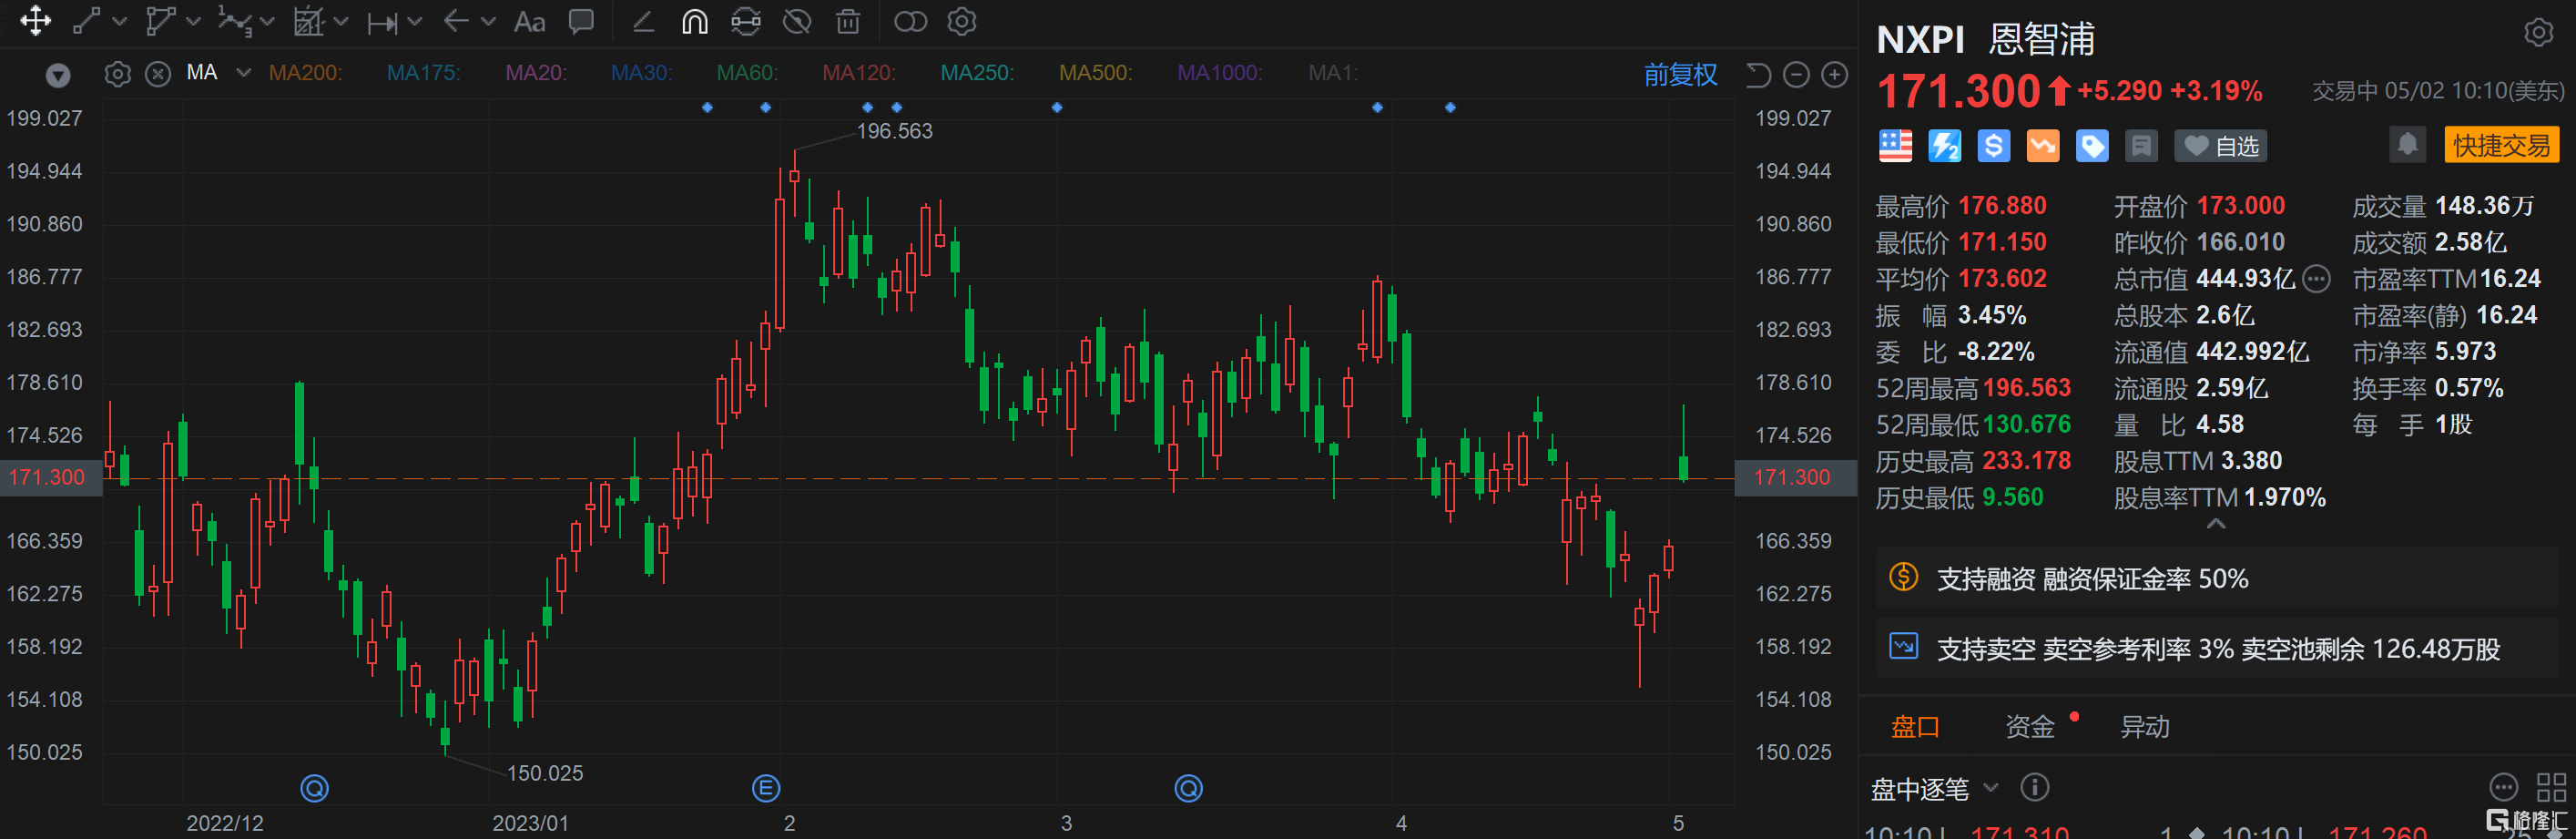Click the MA60 legend label
Image resolution: width=2576 pixels, height=839 pixels.
748,73
